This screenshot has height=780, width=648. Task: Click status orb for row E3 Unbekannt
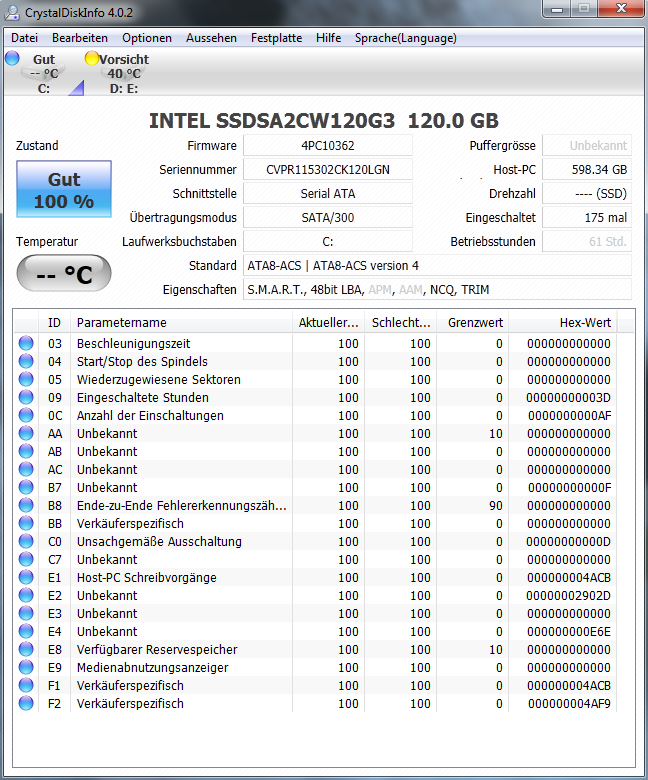[26, 613]
